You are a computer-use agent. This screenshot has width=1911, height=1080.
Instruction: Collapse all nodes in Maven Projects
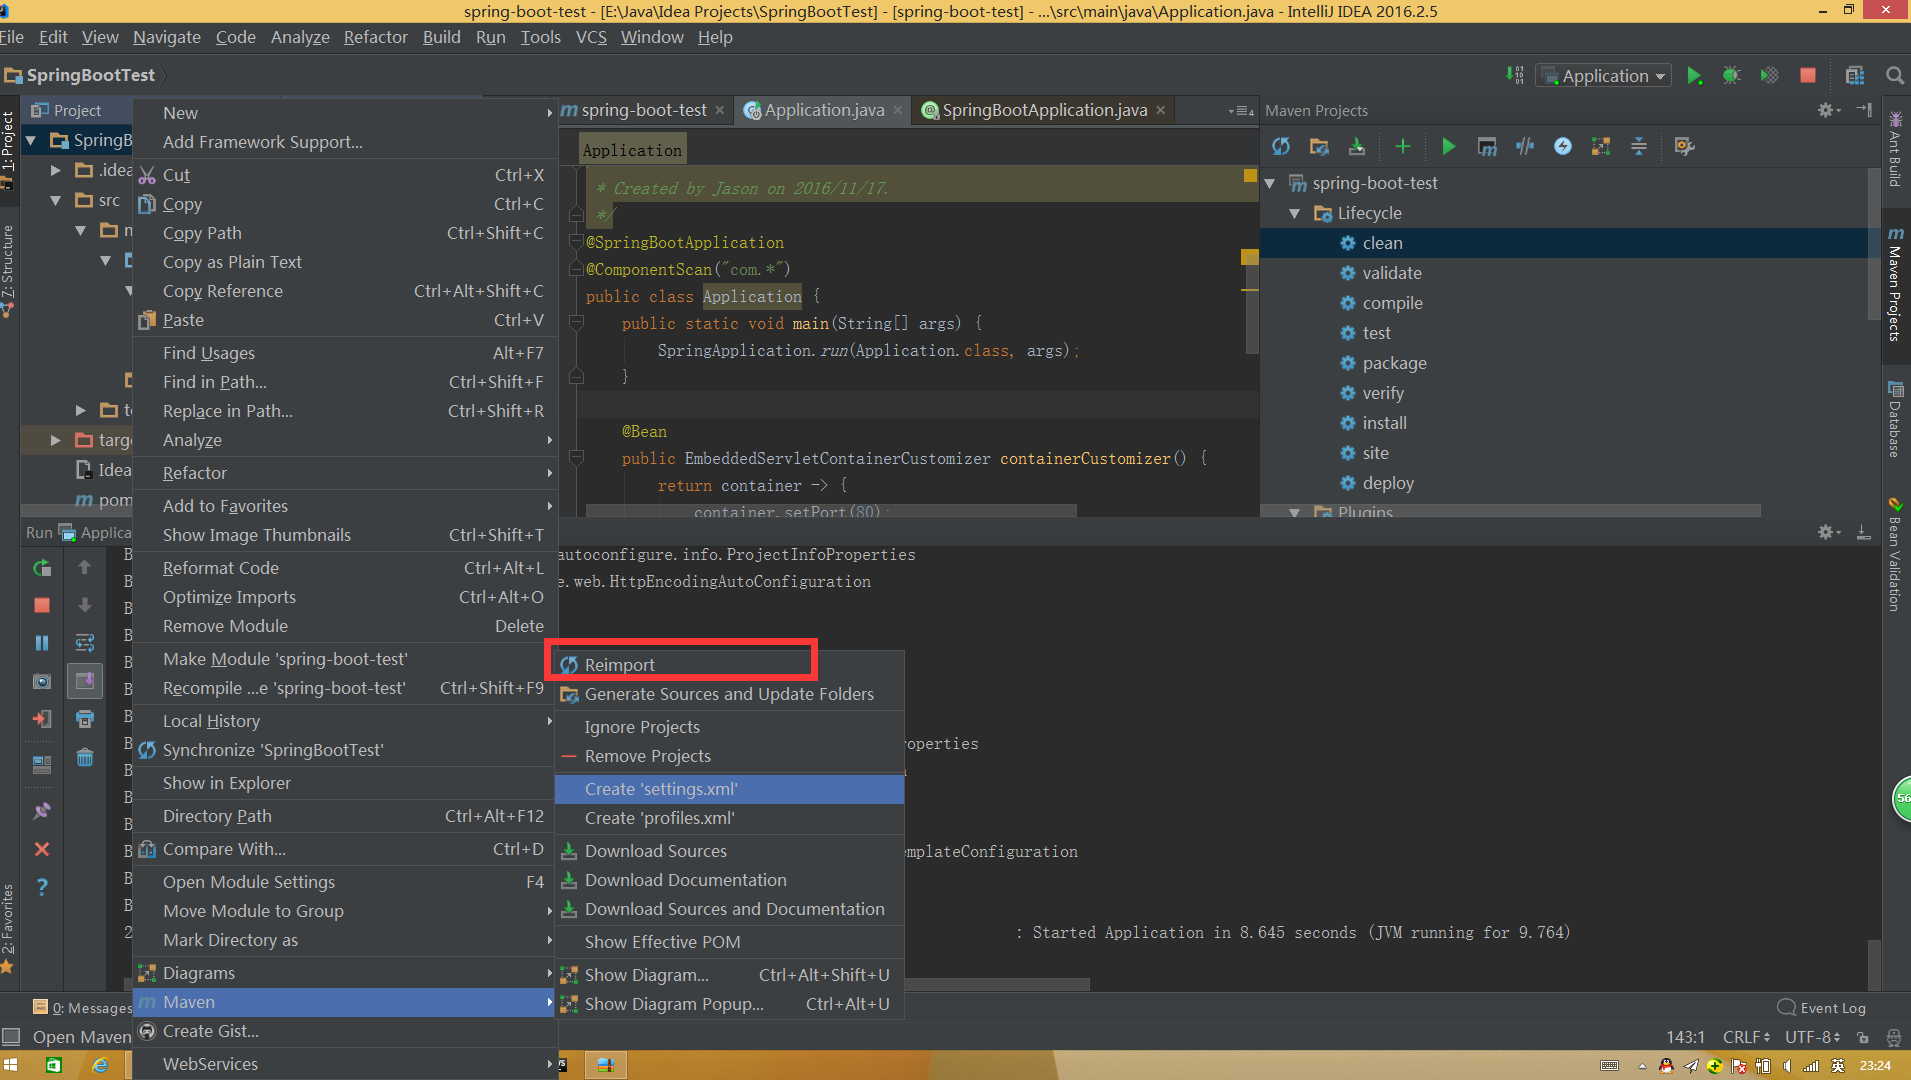pos(1639,147)
